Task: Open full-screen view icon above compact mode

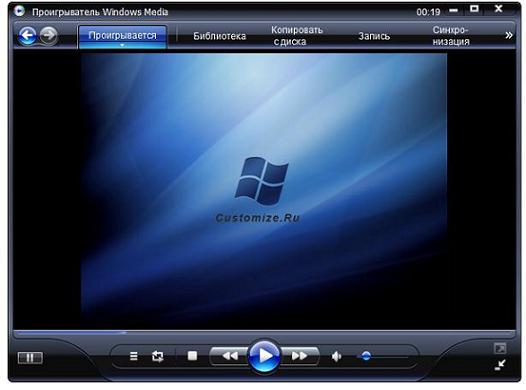Action: coord(500,349)
